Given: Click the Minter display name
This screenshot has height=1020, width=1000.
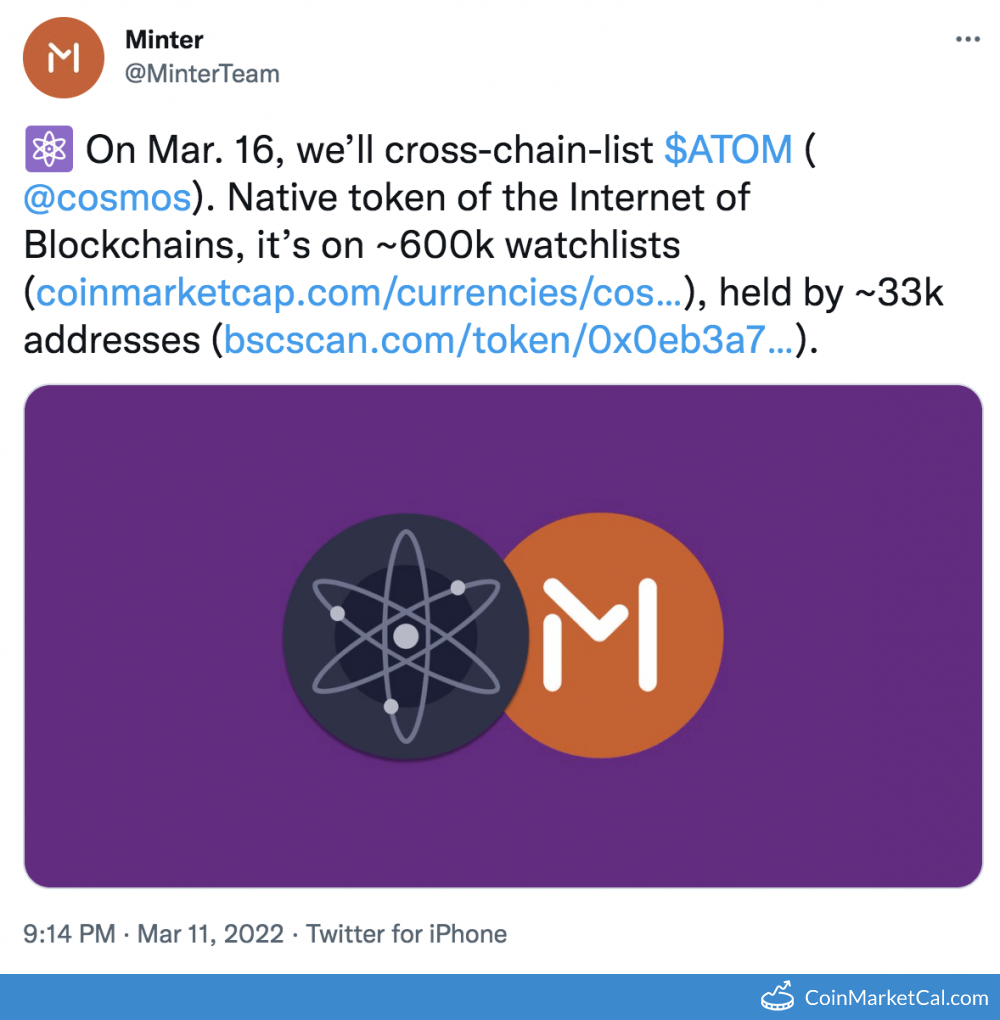Looking at the screenshot, I should click(x=164, y=40).
